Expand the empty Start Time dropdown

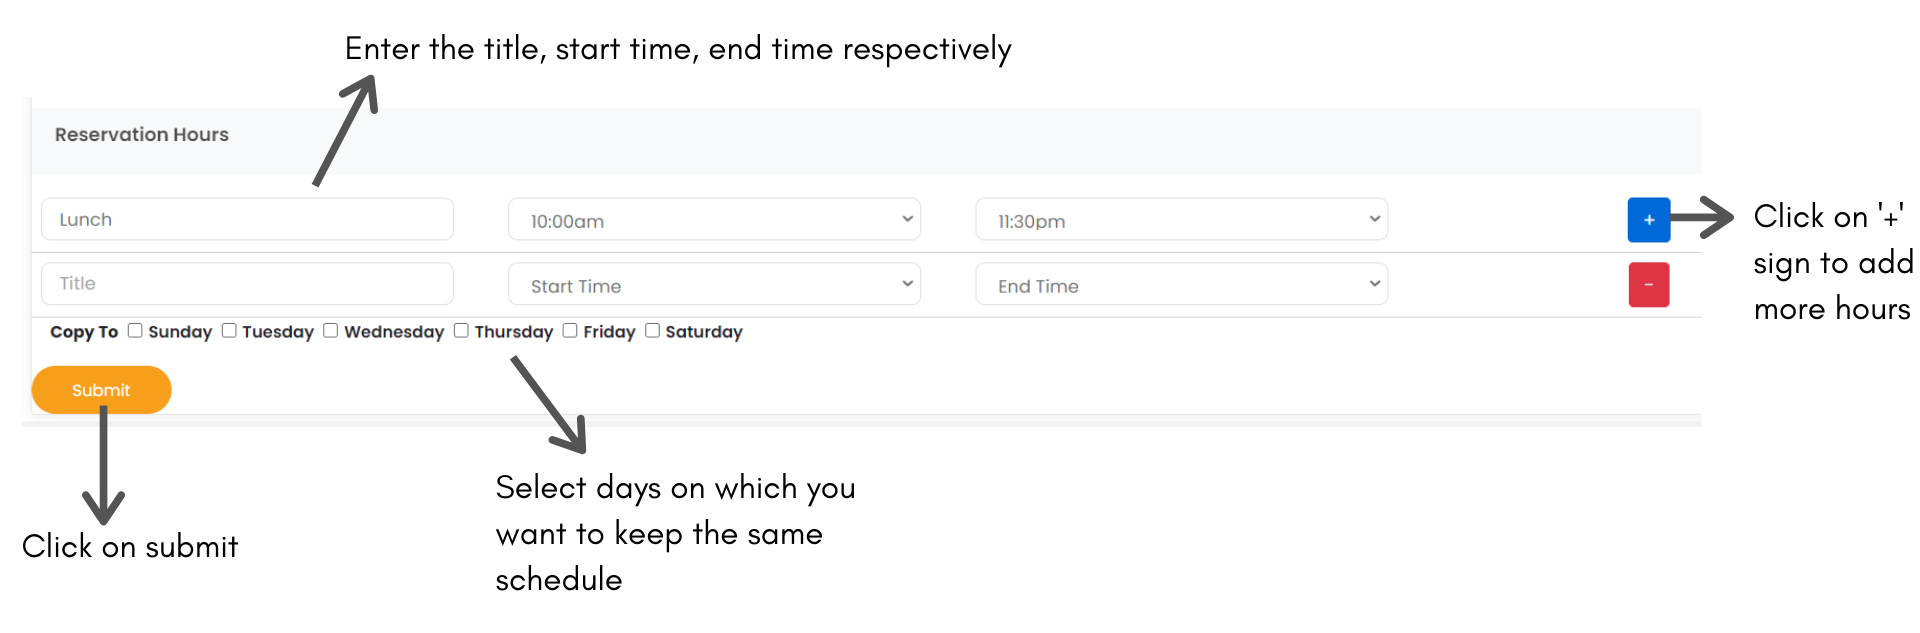pyautogui.click(x=714, y=285)
